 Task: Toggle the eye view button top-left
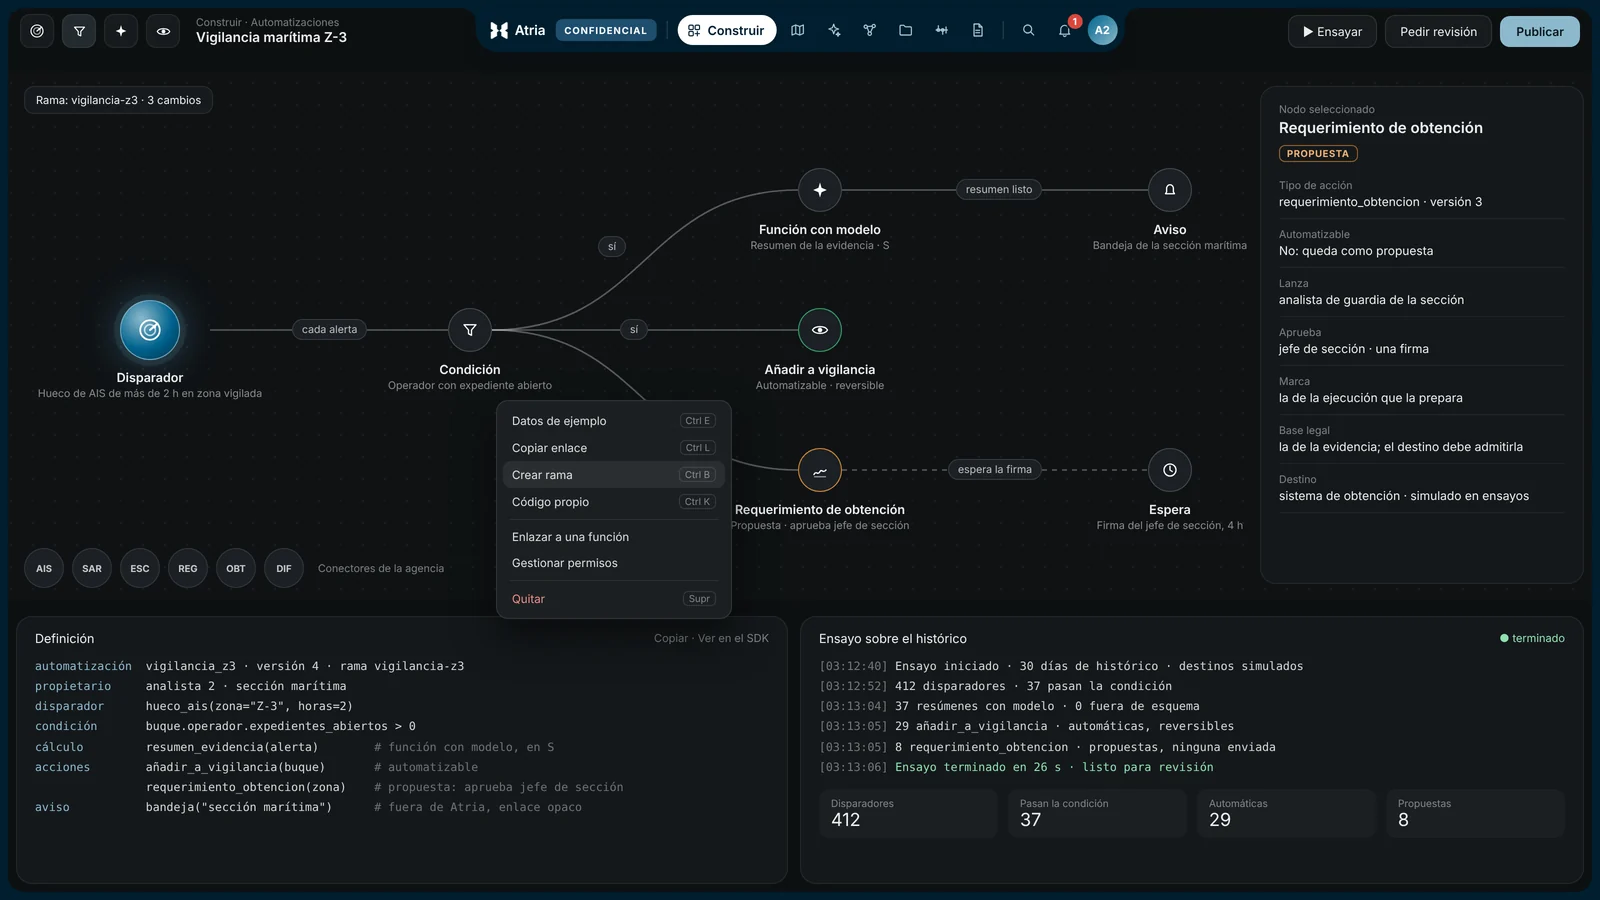(x=163, y=31)
